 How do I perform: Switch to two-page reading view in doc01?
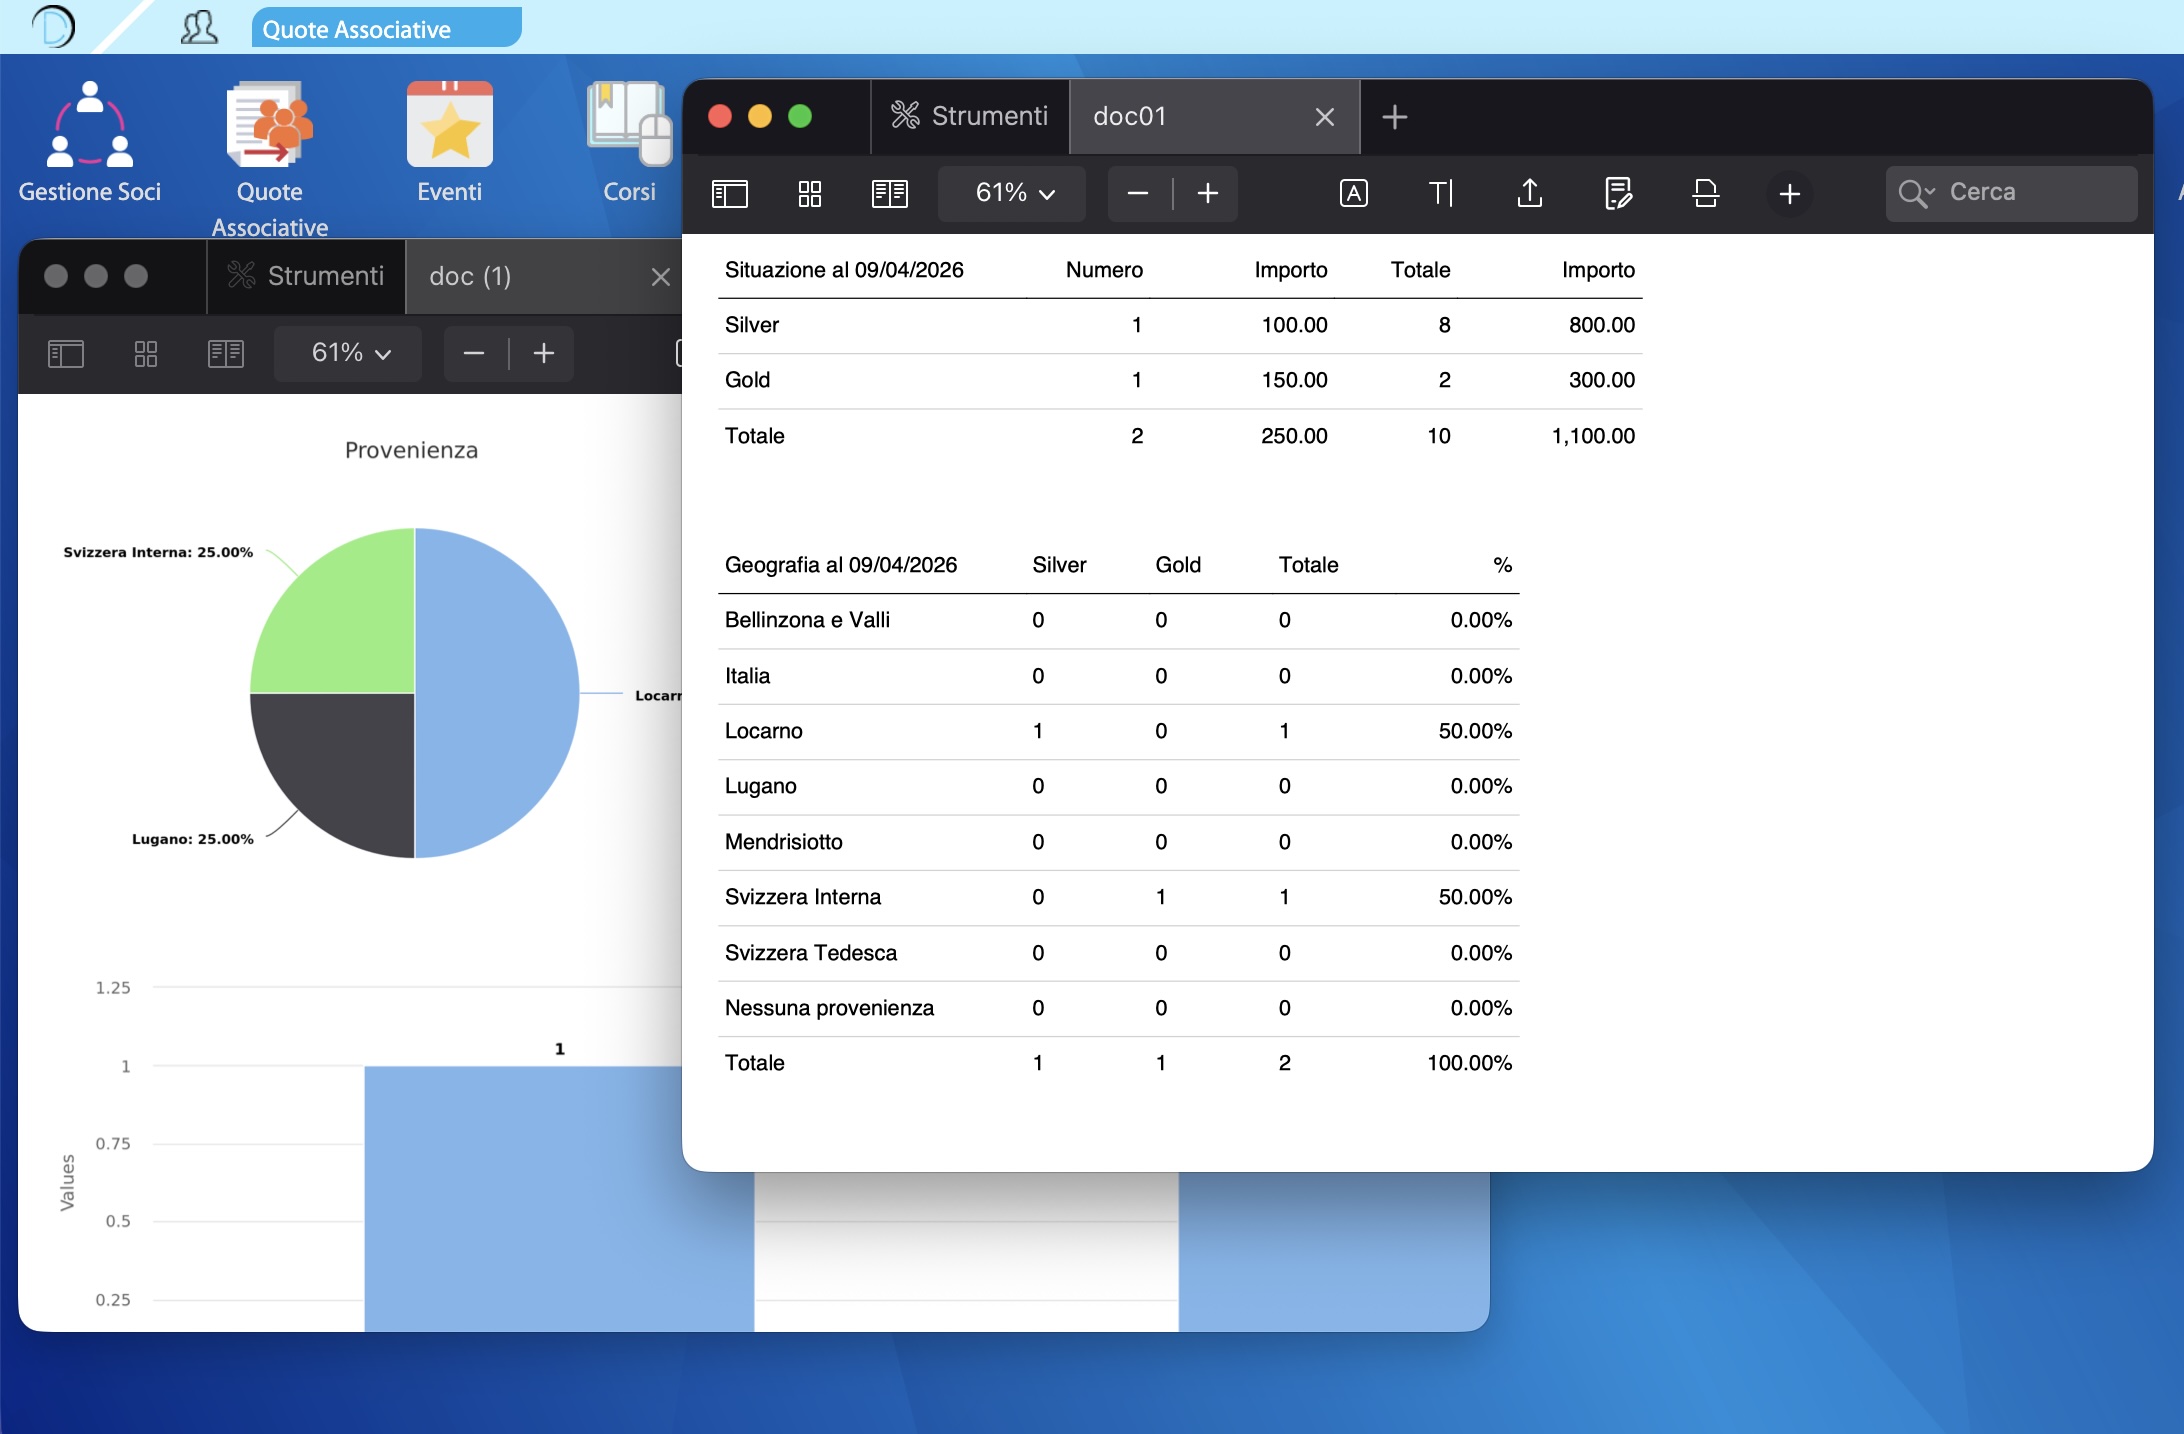click(890, 193)
